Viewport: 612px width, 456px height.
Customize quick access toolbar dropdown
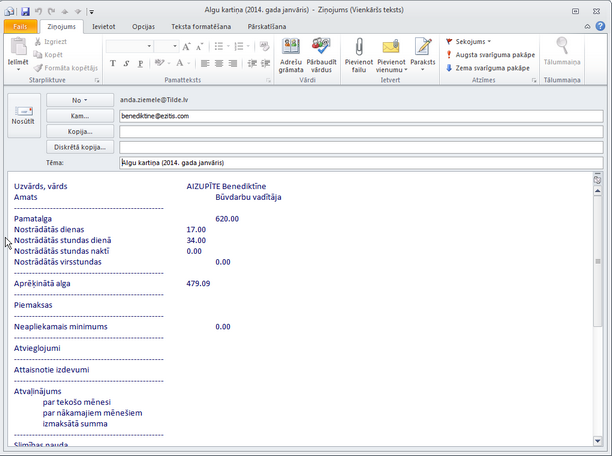click(x=92, y=12)
